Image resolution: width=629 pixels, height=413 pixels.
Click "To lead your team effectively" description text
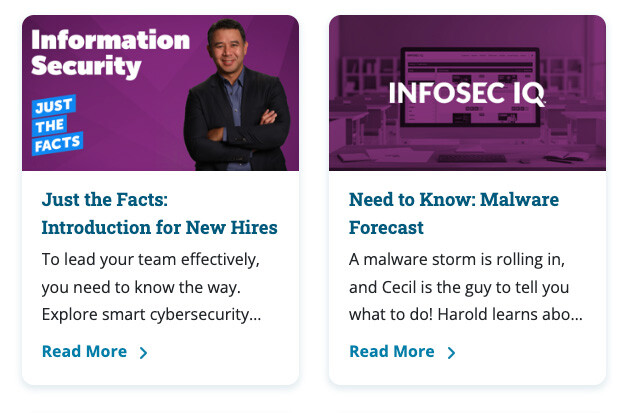pos(150,260)
